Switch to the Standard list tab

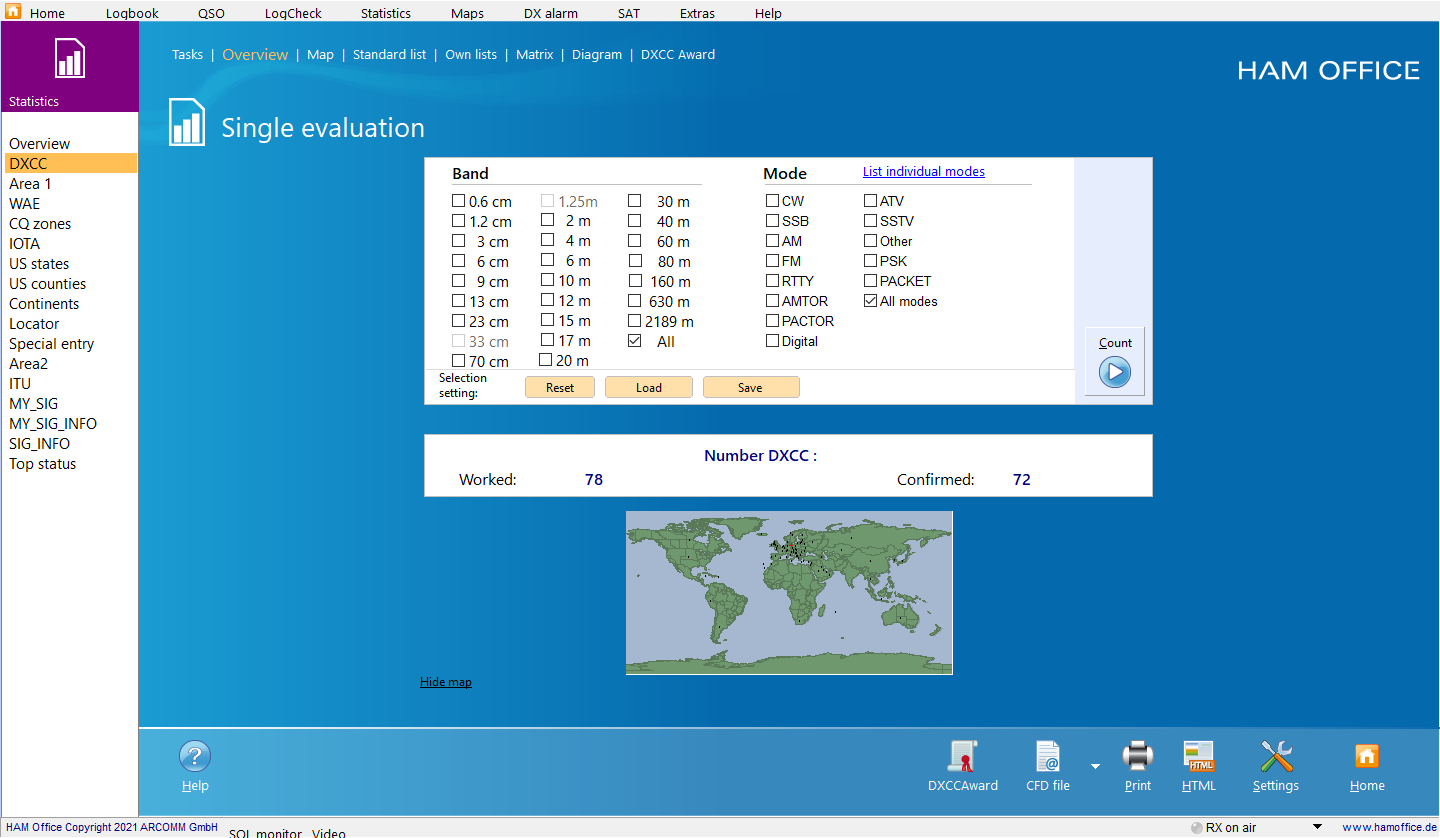[389, 55]
